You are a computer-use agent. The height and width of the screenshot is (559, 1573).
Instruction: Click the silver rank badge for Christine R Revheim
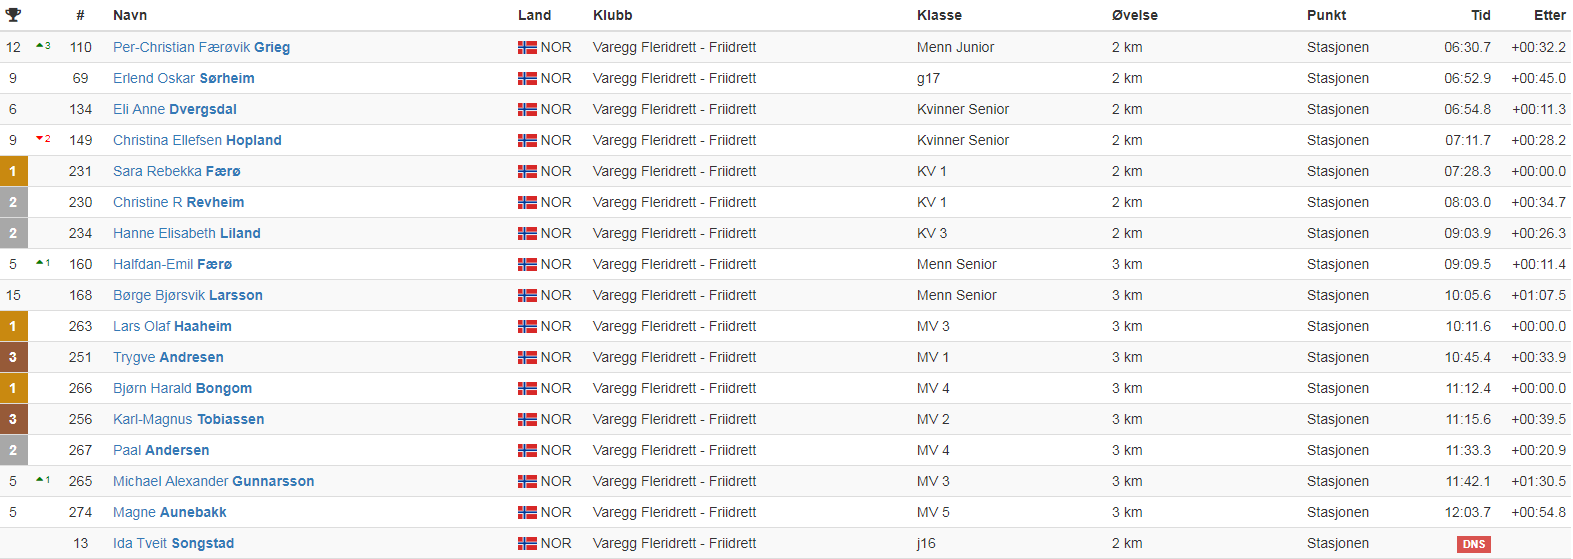(13, 202)
